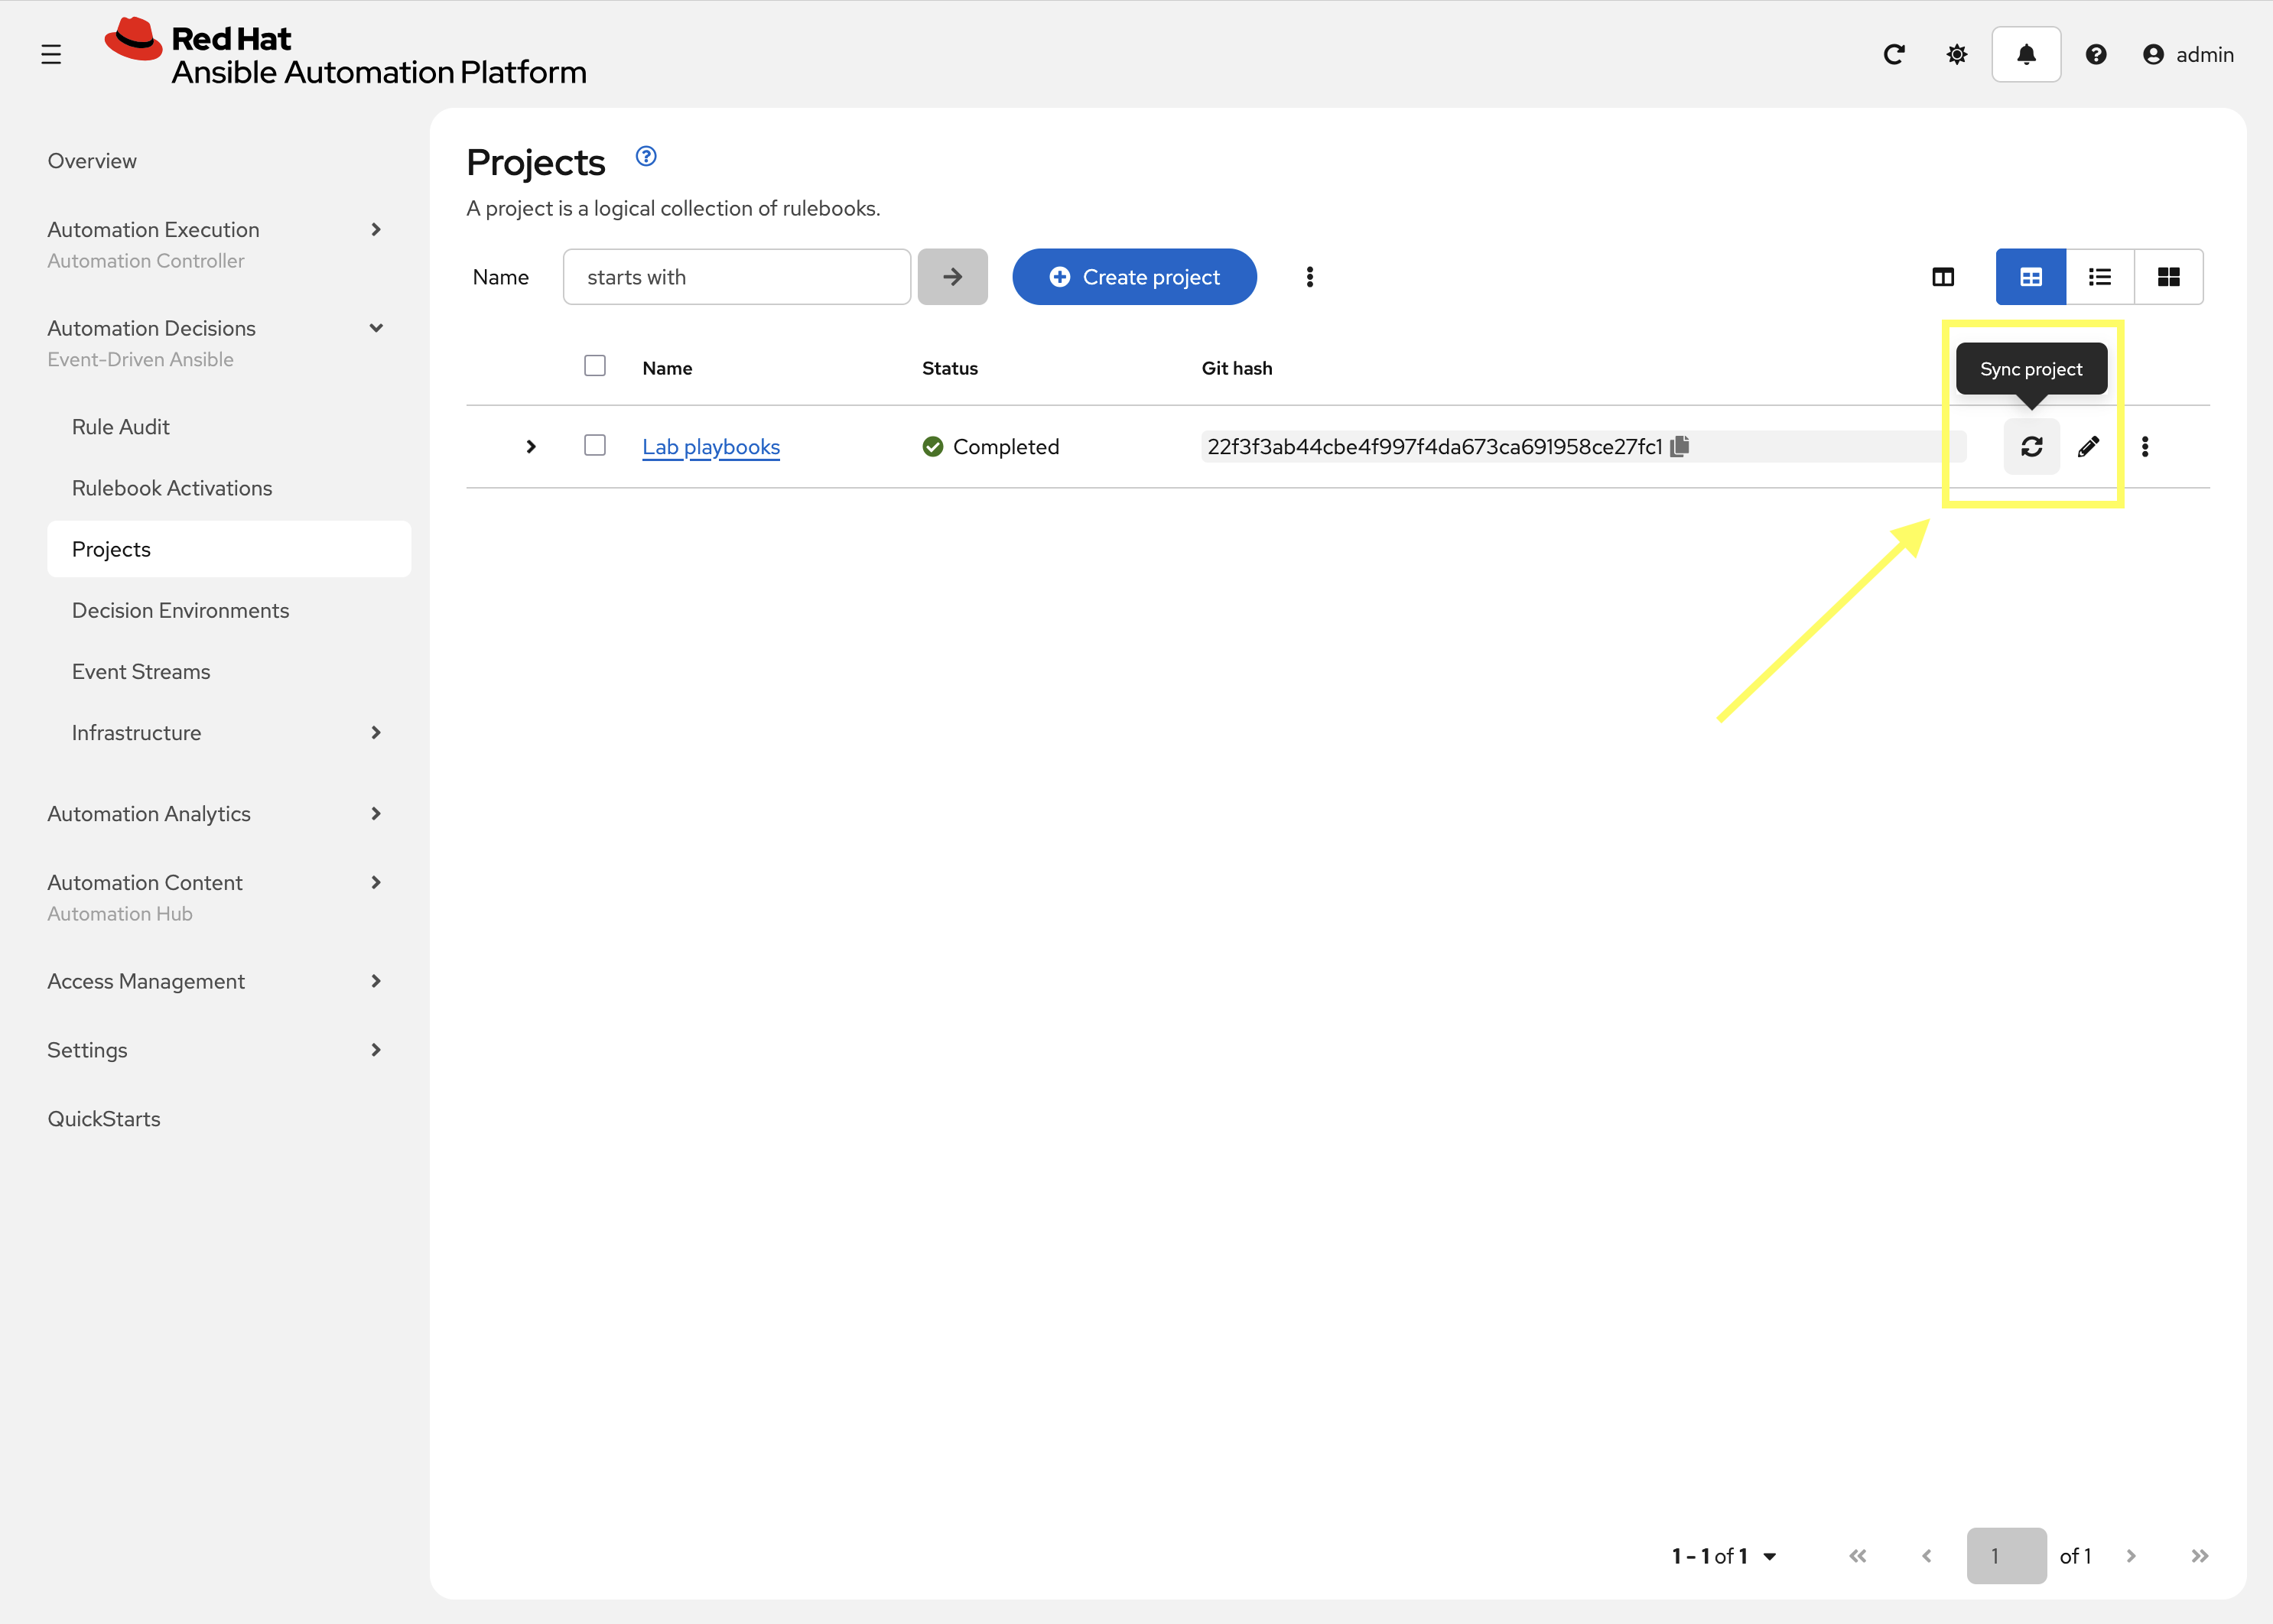Click the pencil edit icon for Lab playbooks
Image resolution: width=2273 pixels, height=1624 pixels.
pyautogui.click(x=2088, y=446)
